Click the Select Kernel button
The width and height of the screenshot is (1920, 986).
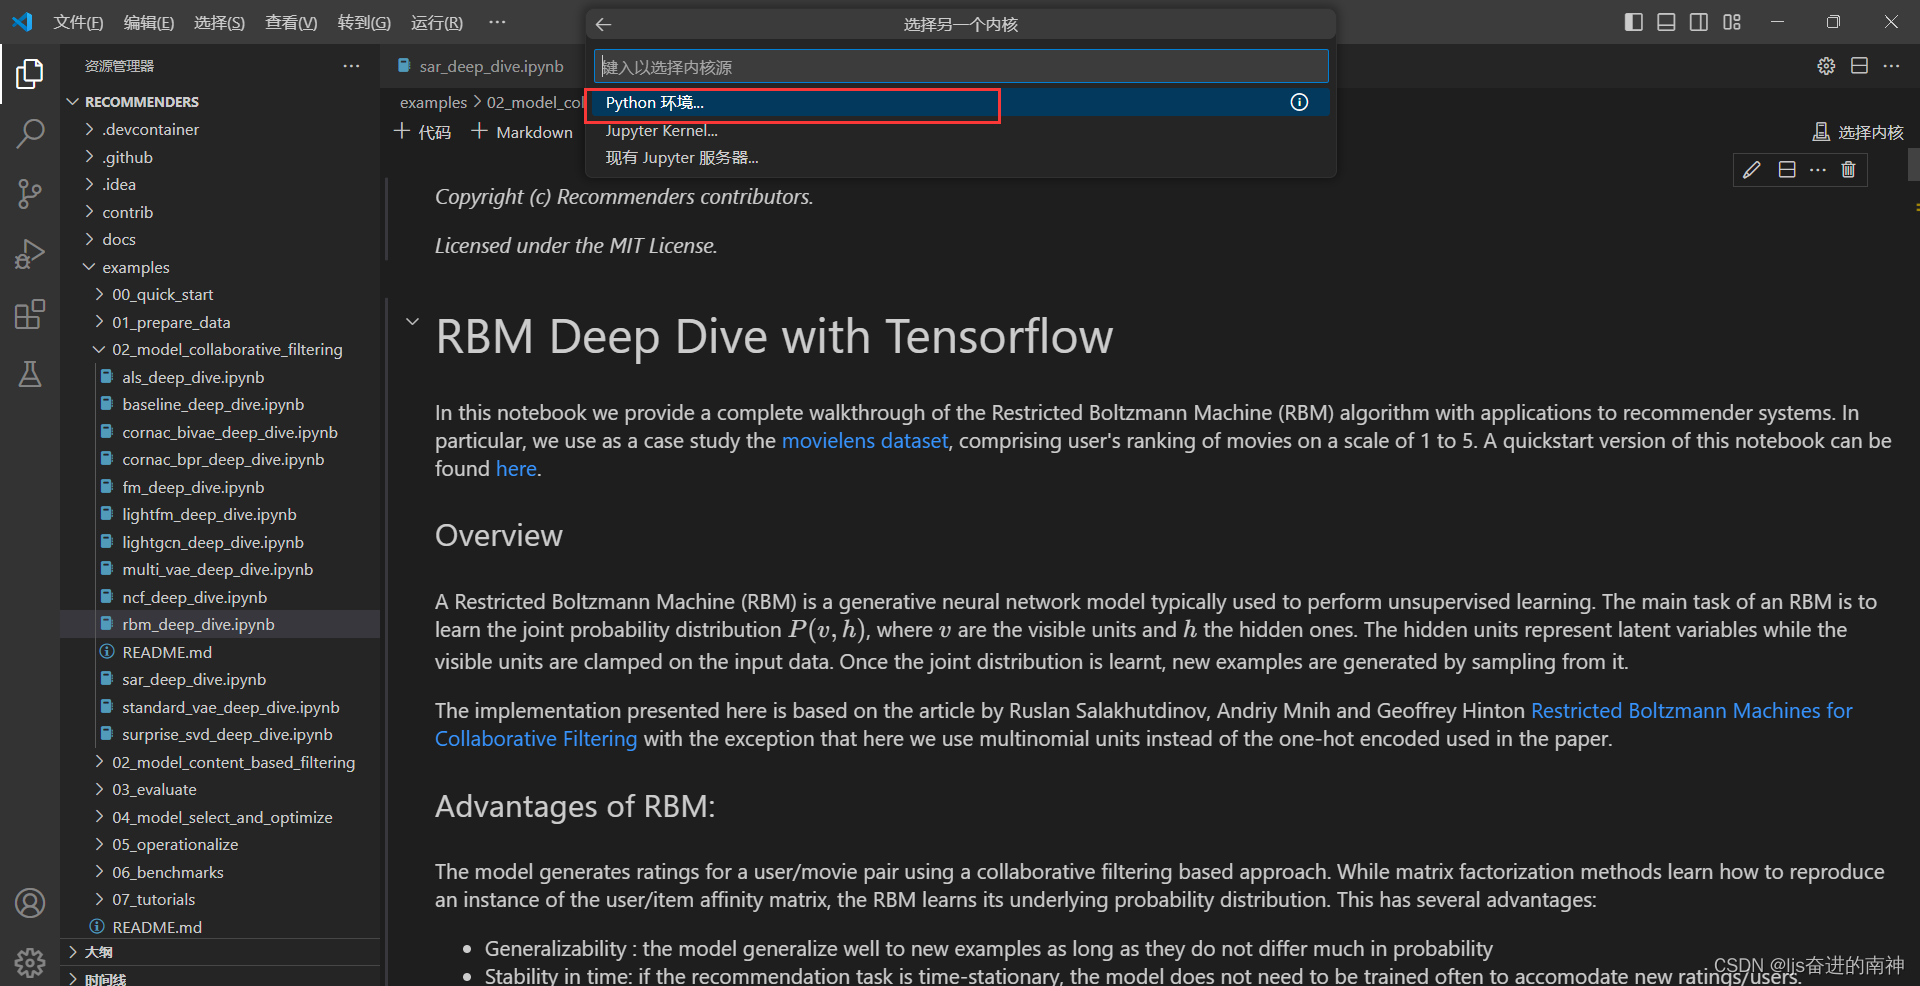1858,132
